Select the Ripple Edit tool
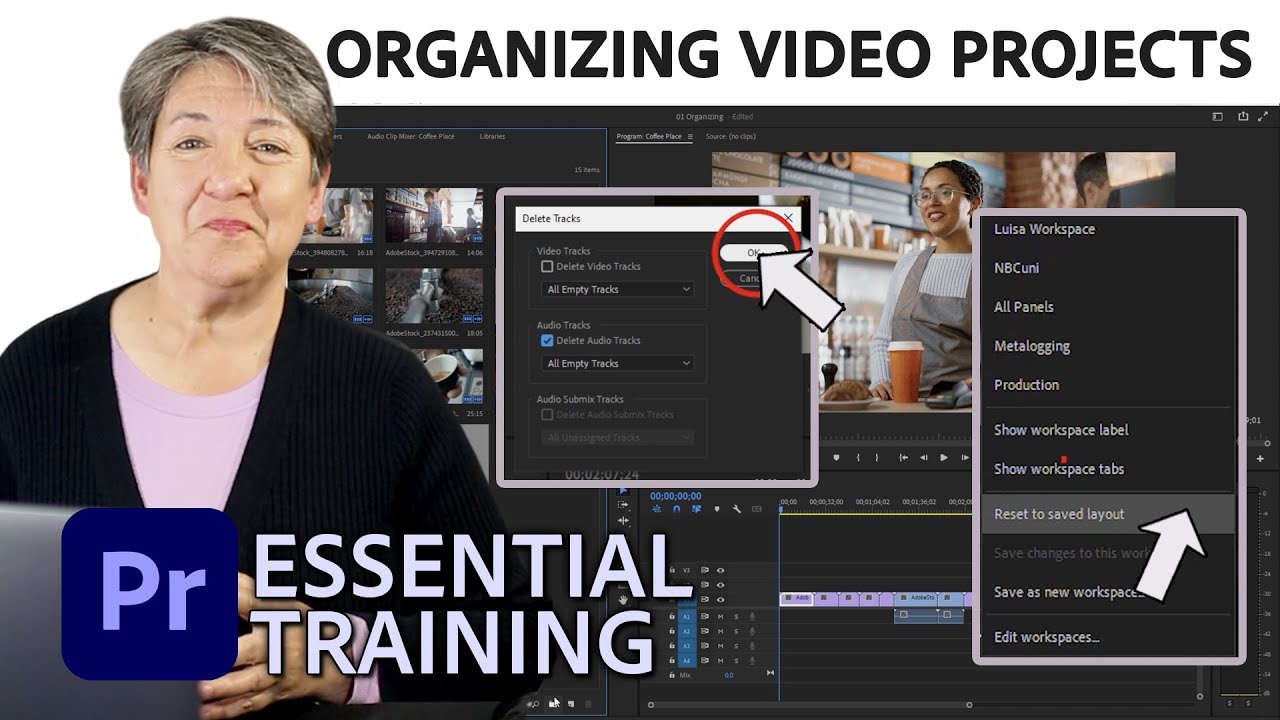 (x=623, y=520)
